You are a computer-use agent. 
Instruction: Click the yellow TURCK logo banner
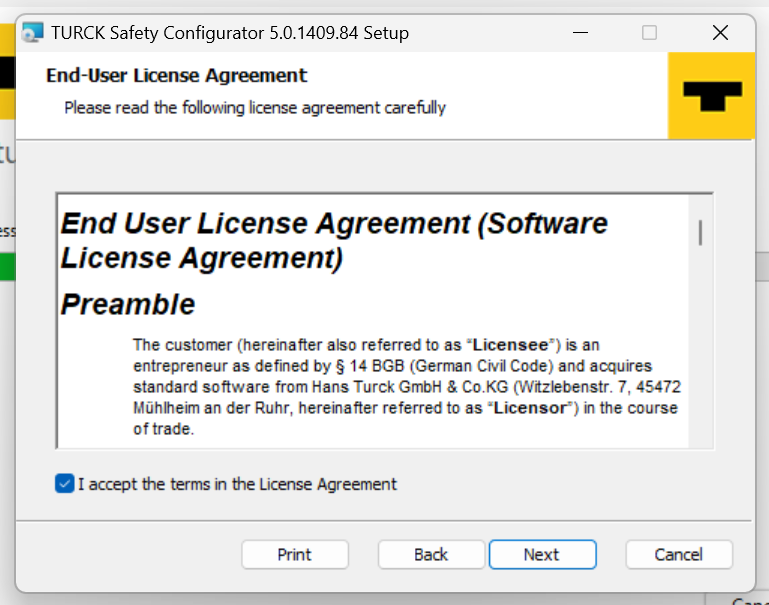point(711,96)
